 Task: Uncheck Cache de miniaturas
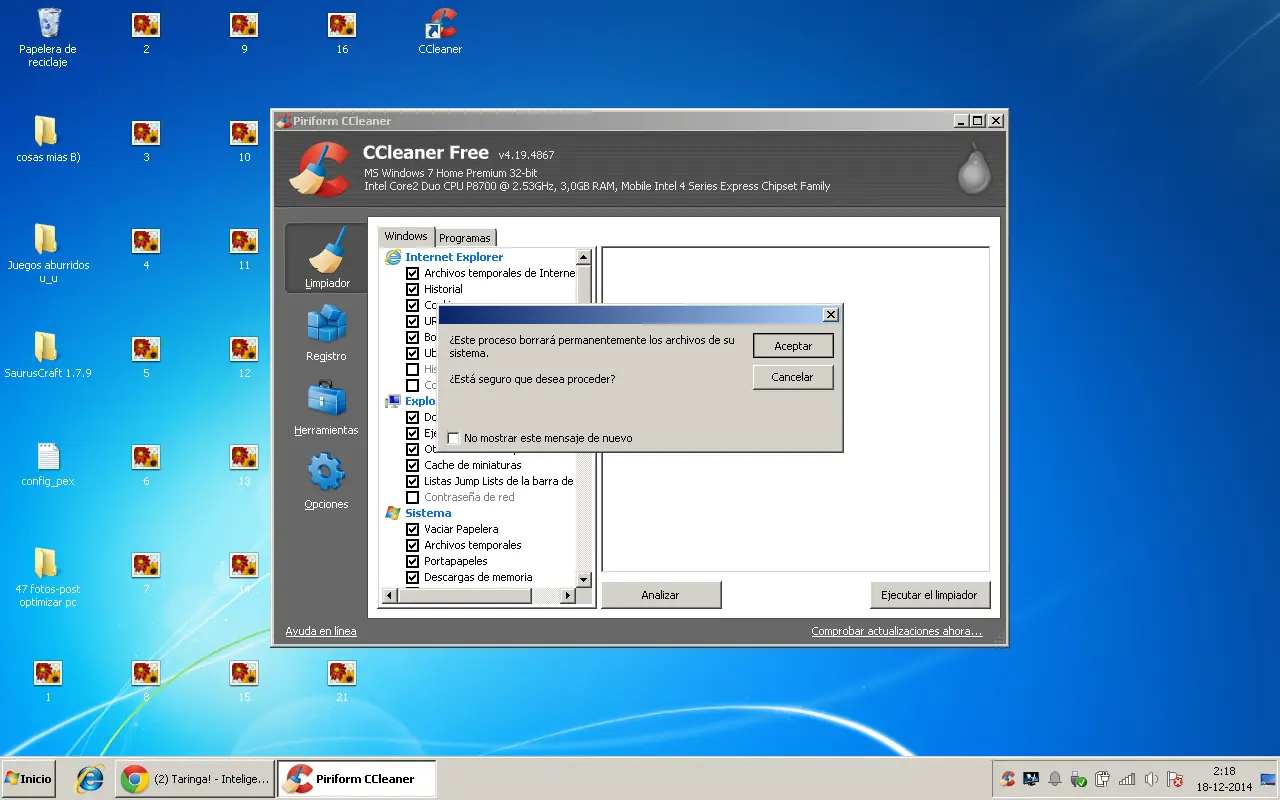412,465
